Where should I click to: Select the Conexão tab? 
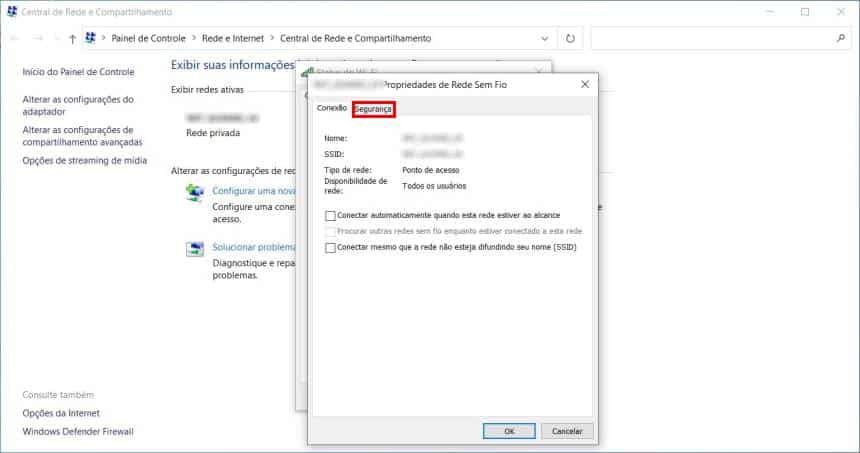331,108
